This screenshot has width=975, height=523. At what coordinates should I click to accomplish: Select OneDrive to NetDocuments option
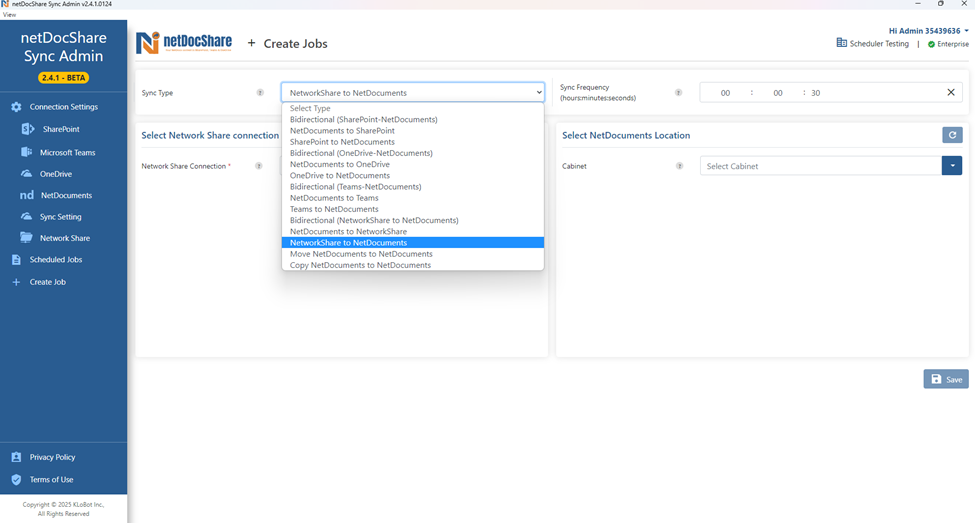pos(413,175)
